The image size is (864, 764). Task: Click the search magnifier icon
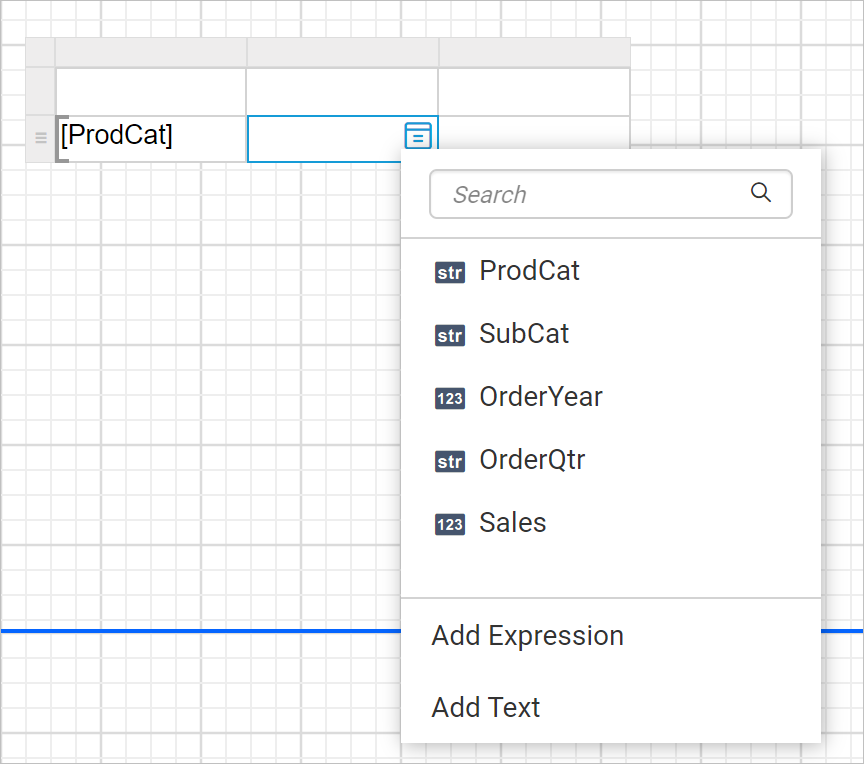(760, 192)
